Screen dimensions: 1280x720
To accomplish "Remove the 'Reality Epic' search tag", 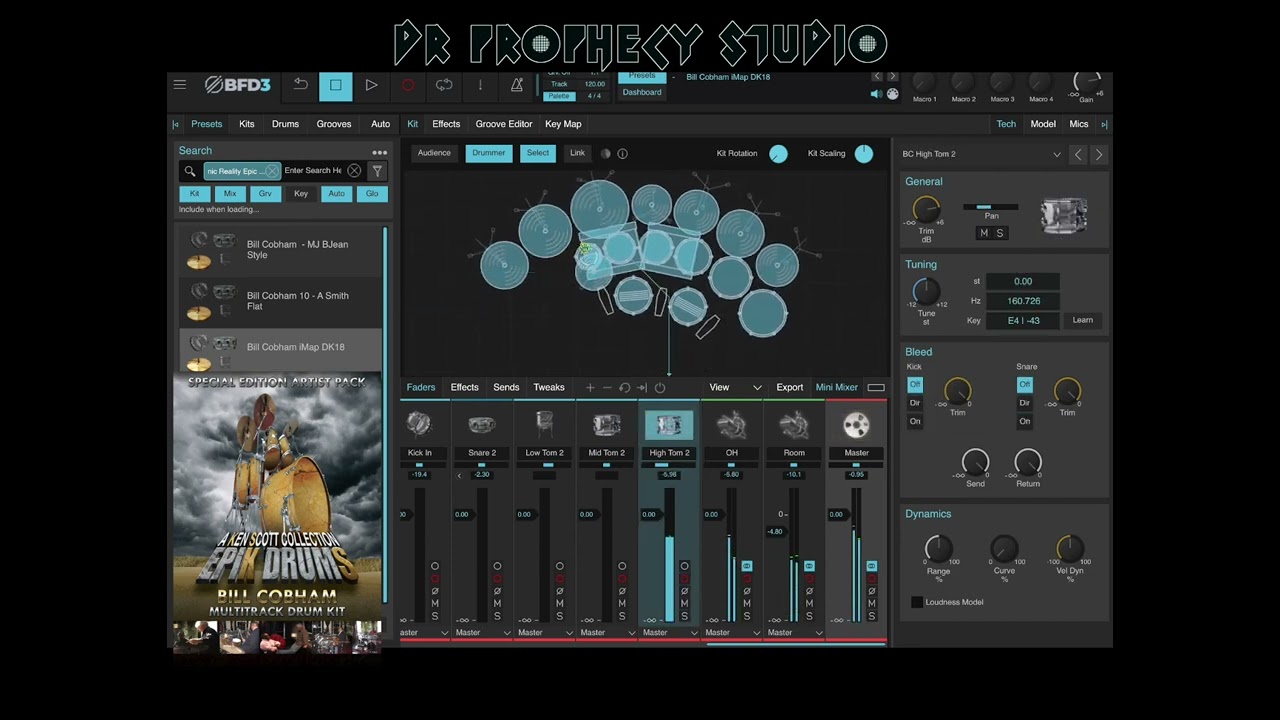I will click(271, 171).
